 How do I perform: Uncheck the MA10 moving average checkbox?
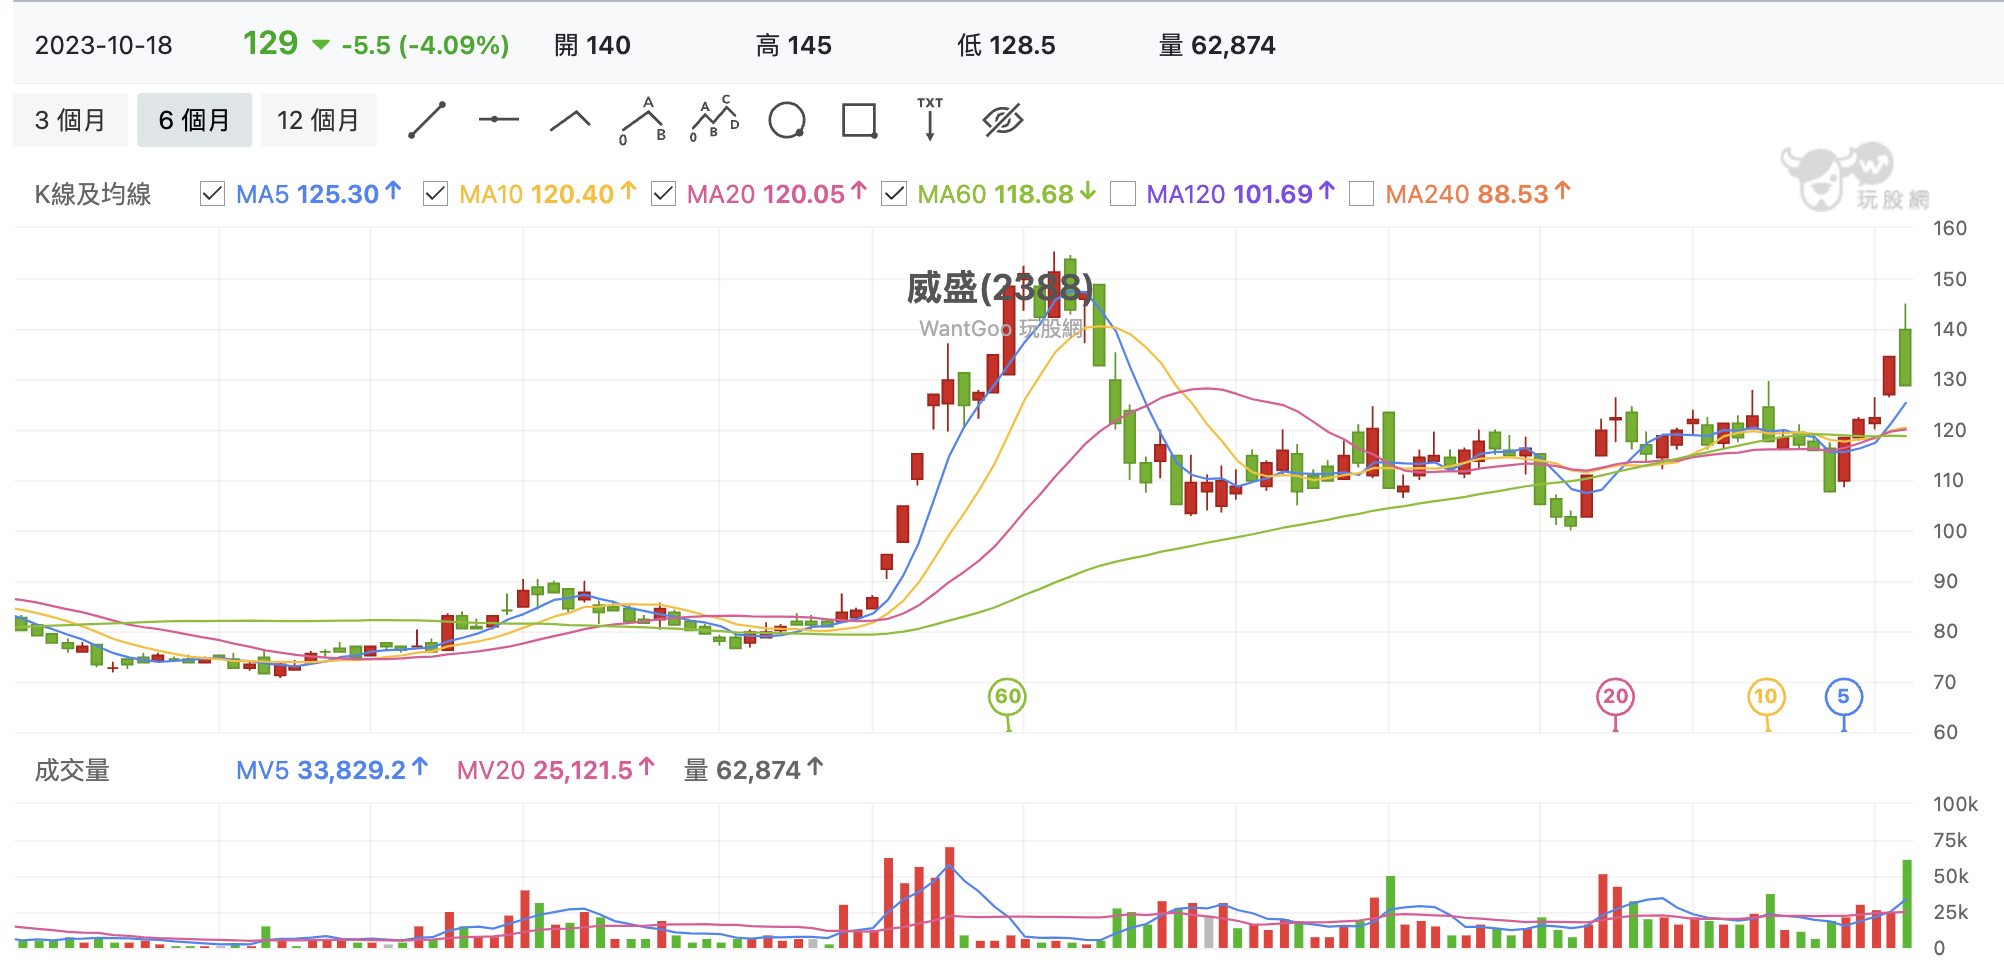tap(435, 194)
